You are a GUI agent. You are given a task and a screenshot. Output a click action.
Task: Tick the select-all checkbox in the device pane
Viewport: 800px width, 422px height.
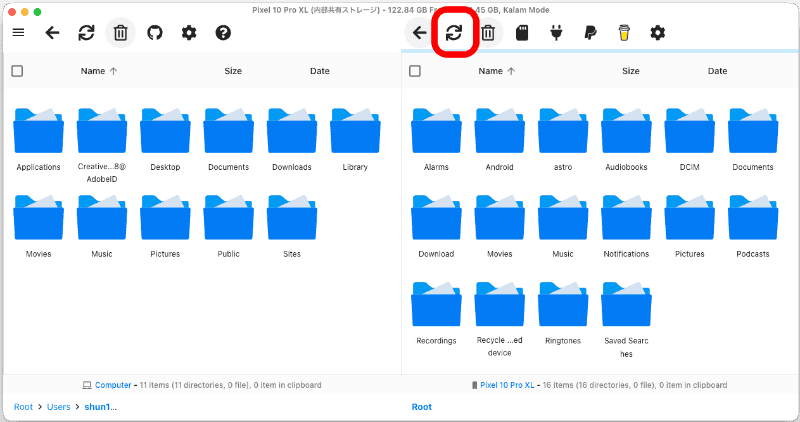tap(415, 71)
